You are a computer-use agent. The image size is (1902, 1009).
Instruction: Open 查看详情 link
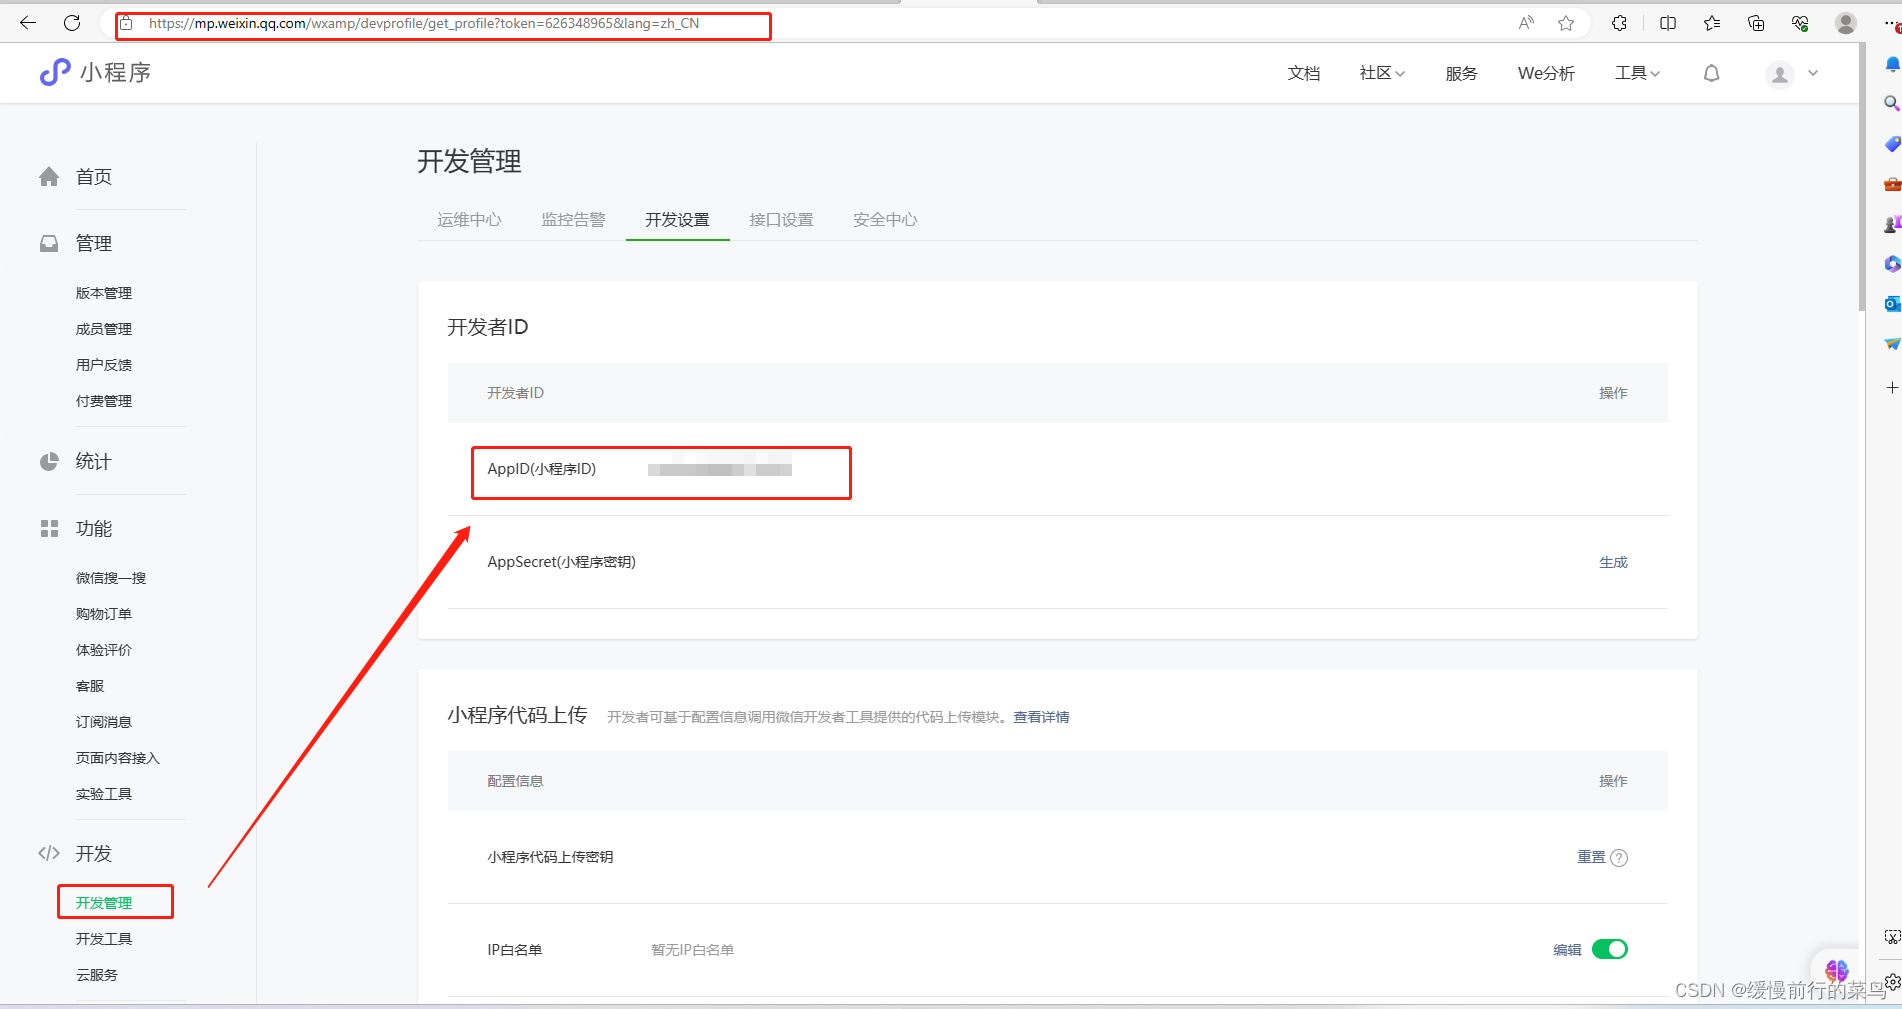click(x=1041, y=717)
